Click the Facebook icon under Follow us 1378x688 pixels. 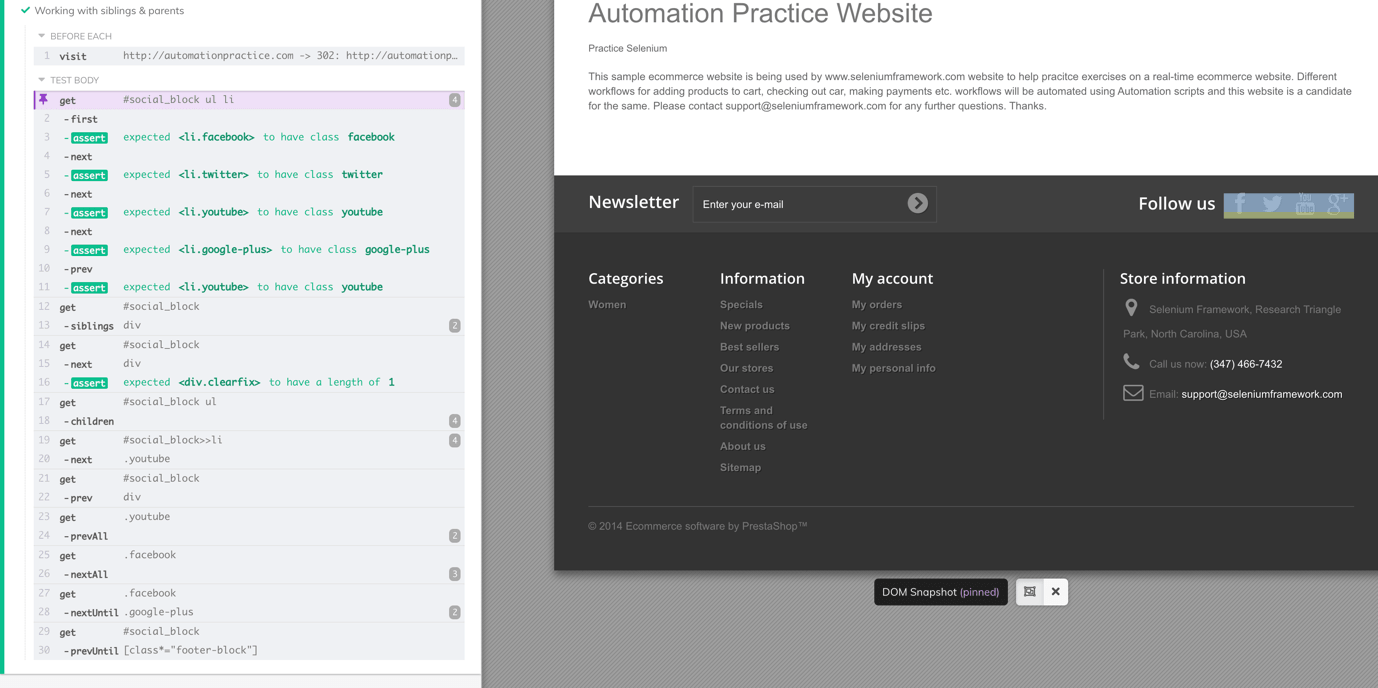pyautogui.click(x=1240, y=204)
